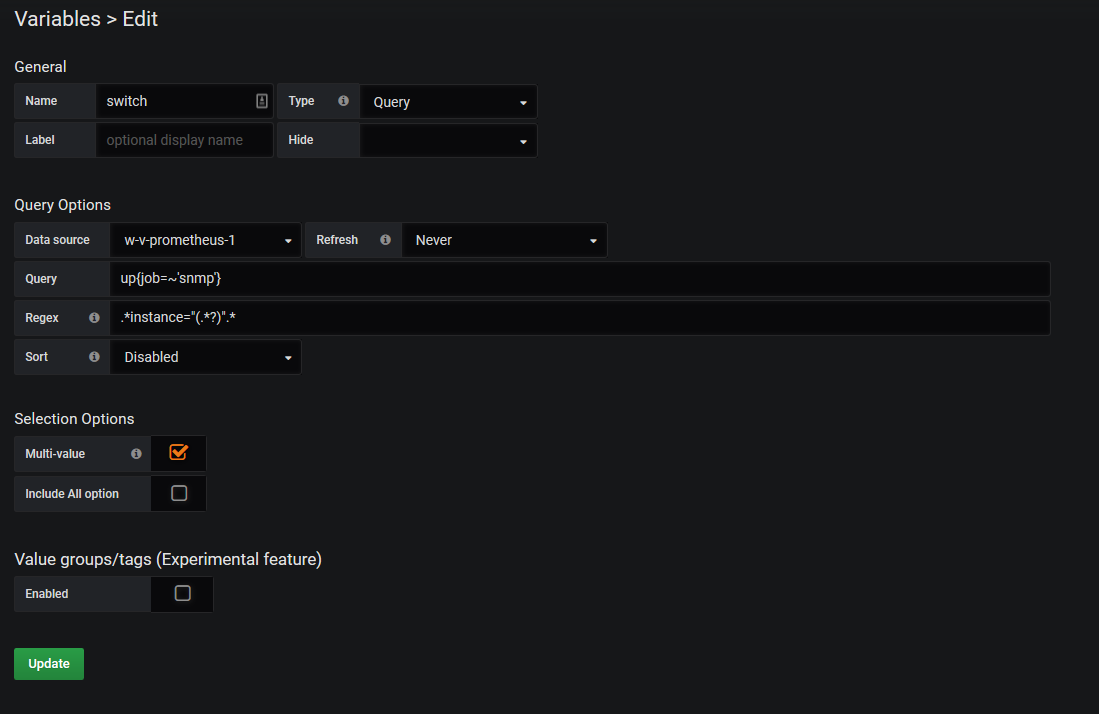Screen dimensions: 1099x714
Task: Open the Sort dropdown showing Disabled
Action: point(205,357)
